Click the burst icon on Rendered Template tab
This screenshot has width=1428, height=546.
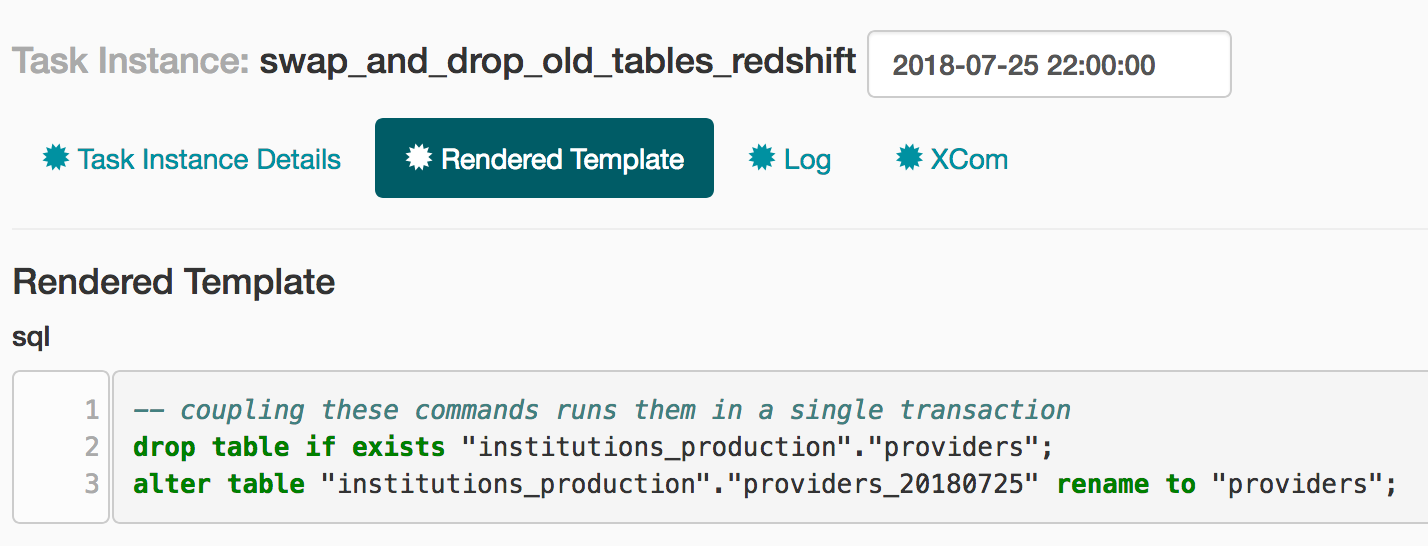coord(420,158)
